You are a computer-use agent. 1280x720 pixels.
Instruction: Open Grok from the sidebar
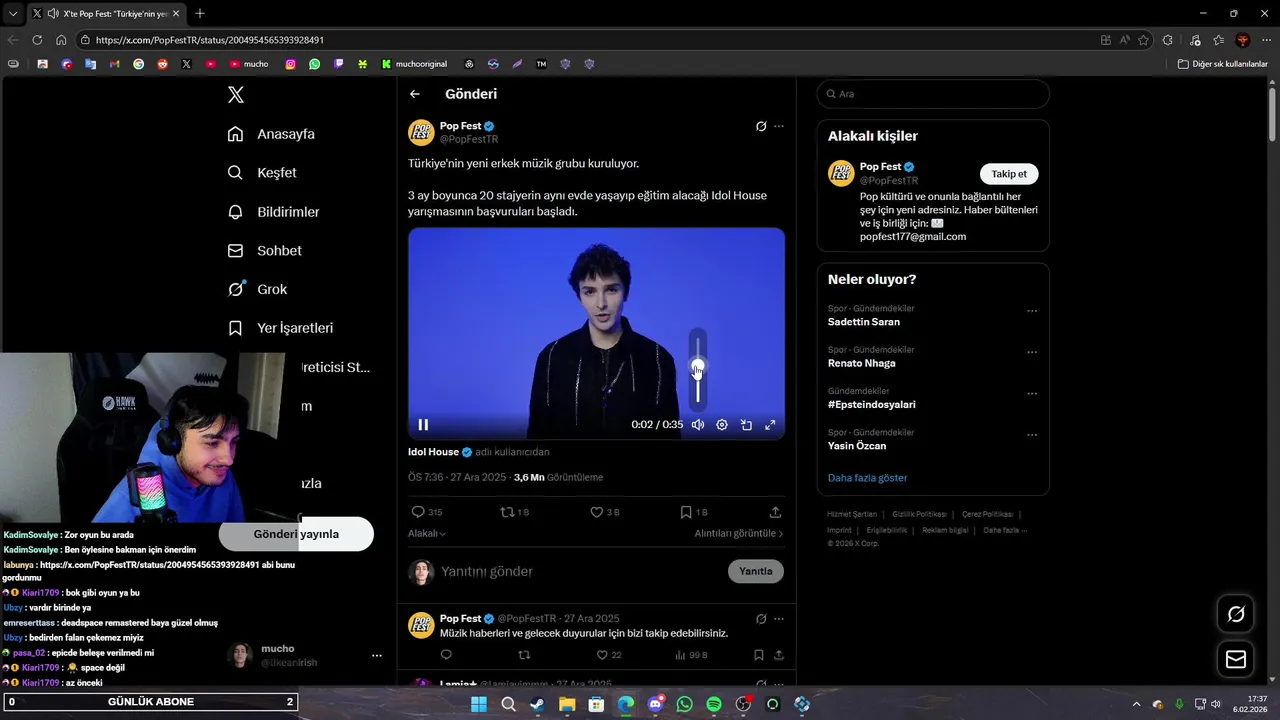coord(257,289)
